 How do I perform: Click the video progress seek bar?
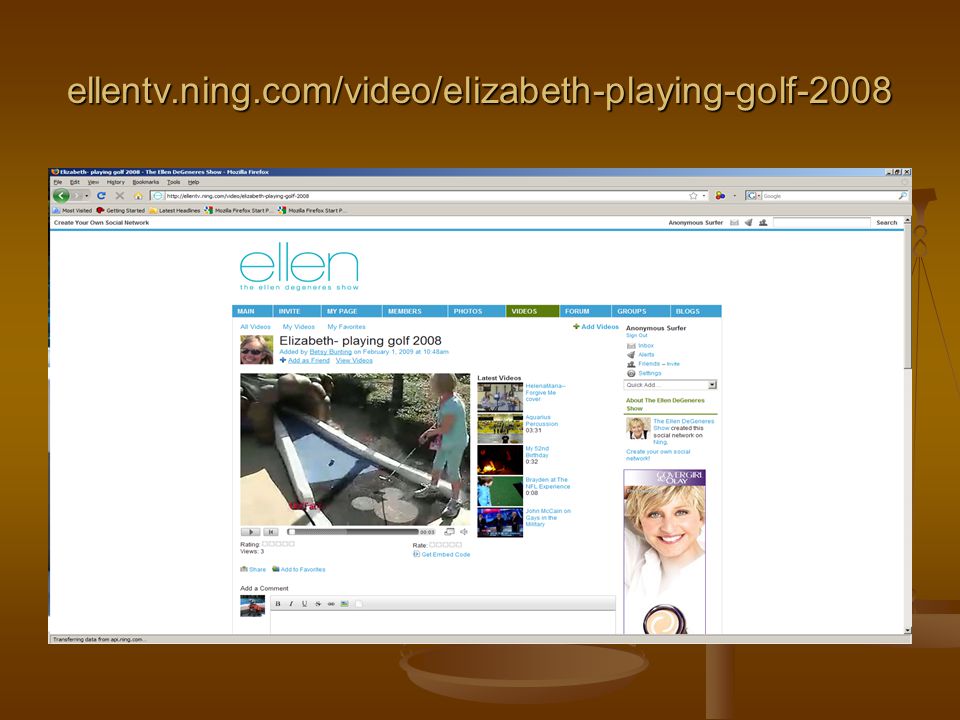(353, 532)
